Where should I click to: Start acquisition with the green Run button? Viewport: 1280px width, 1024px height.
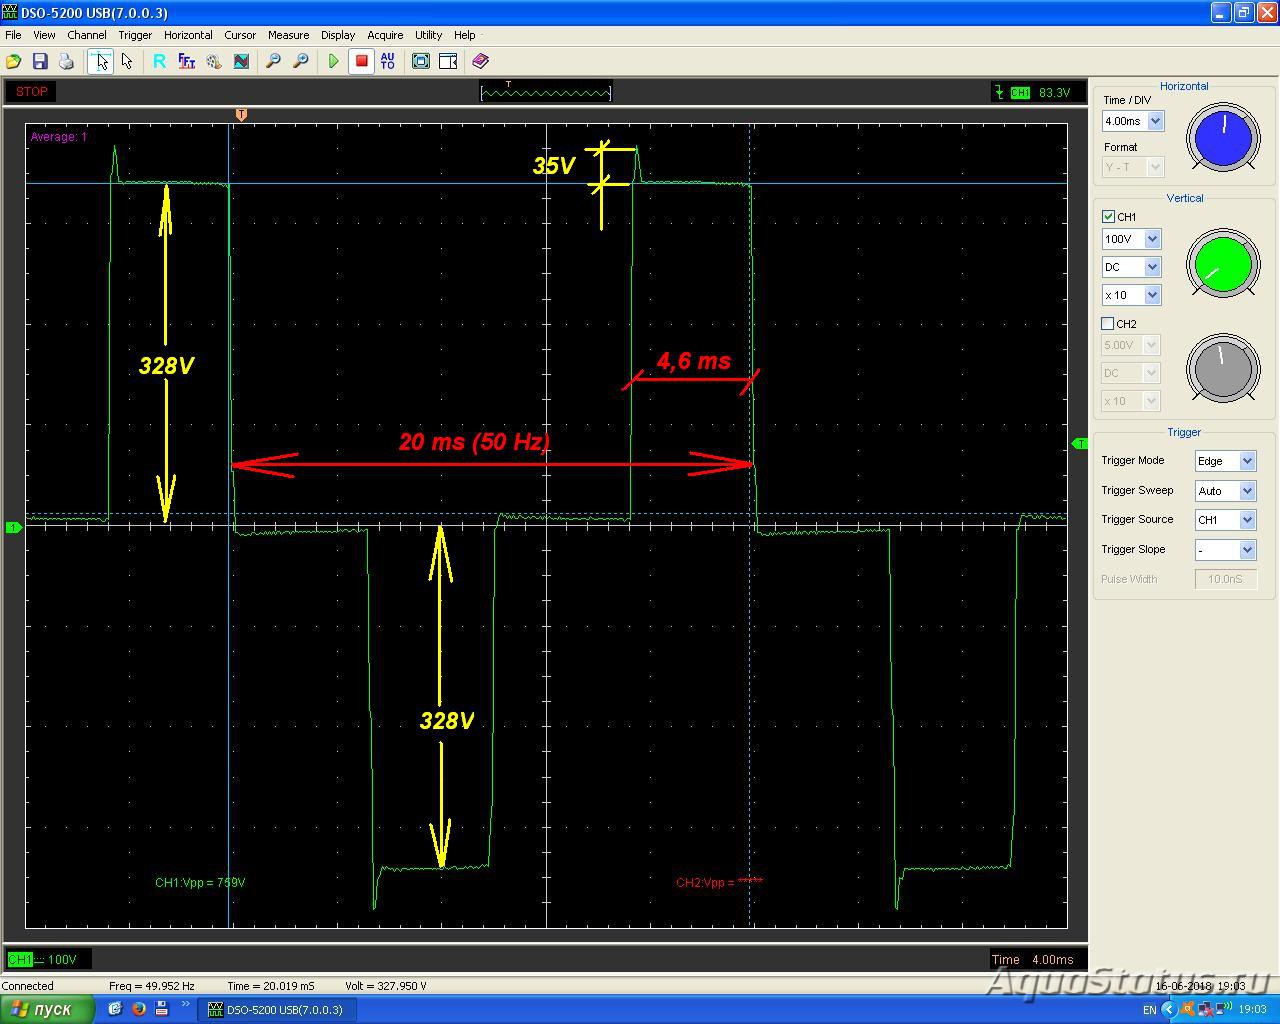click(x=334, y=61)
